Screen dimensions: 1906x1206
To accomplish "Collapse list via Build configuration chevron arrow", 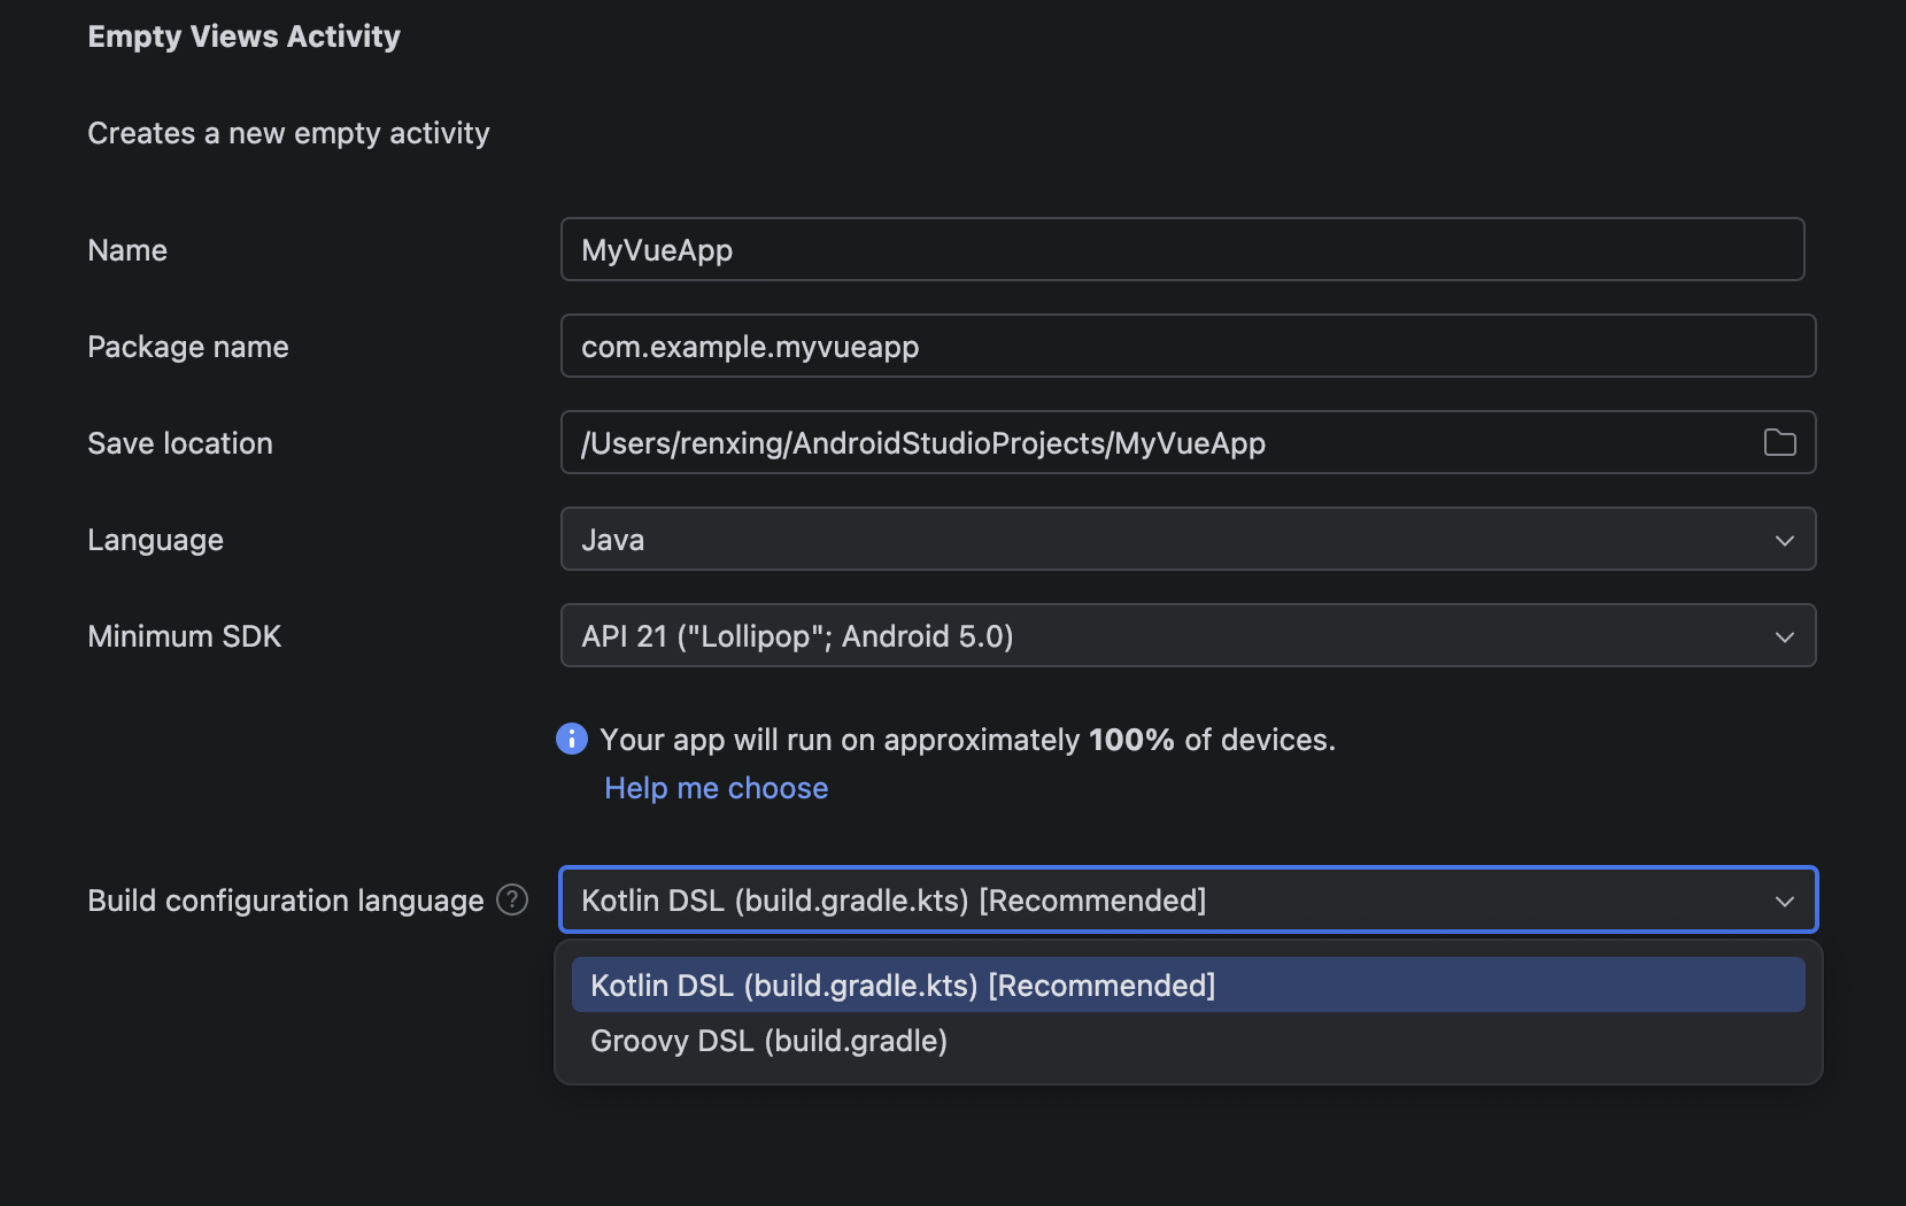I will coord(1784,901).
